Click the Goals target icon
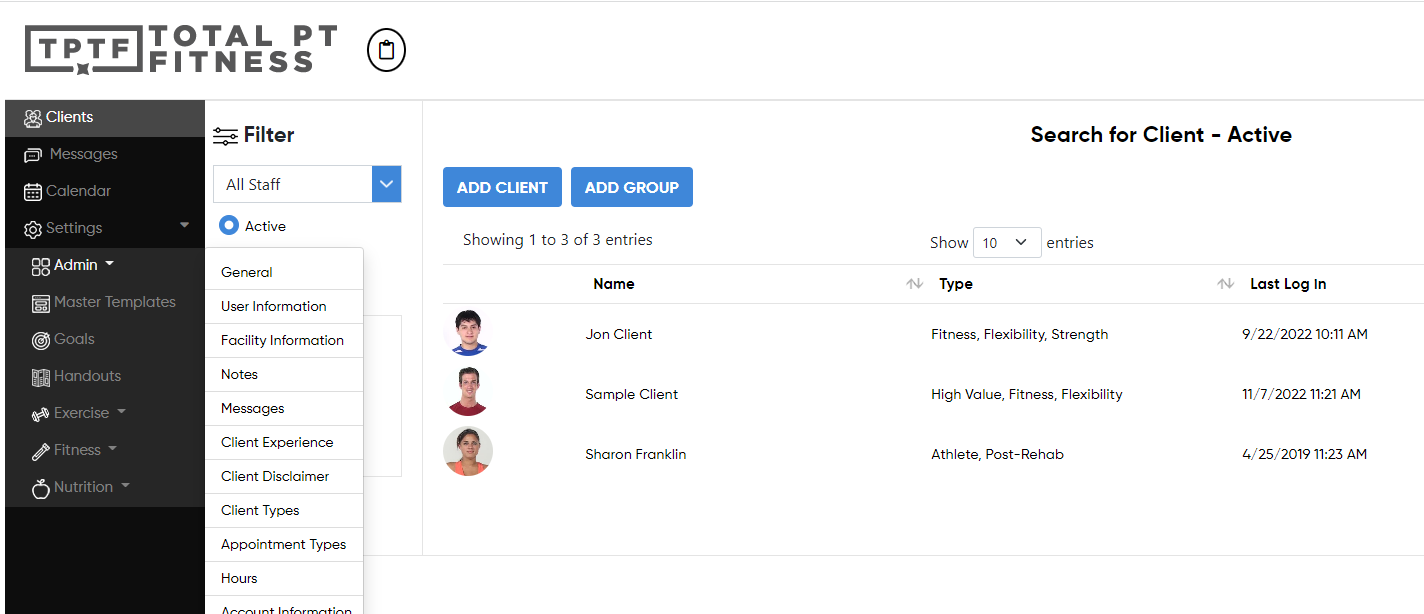The height and width of the screenshot is (614, 1424). (41, 340)
